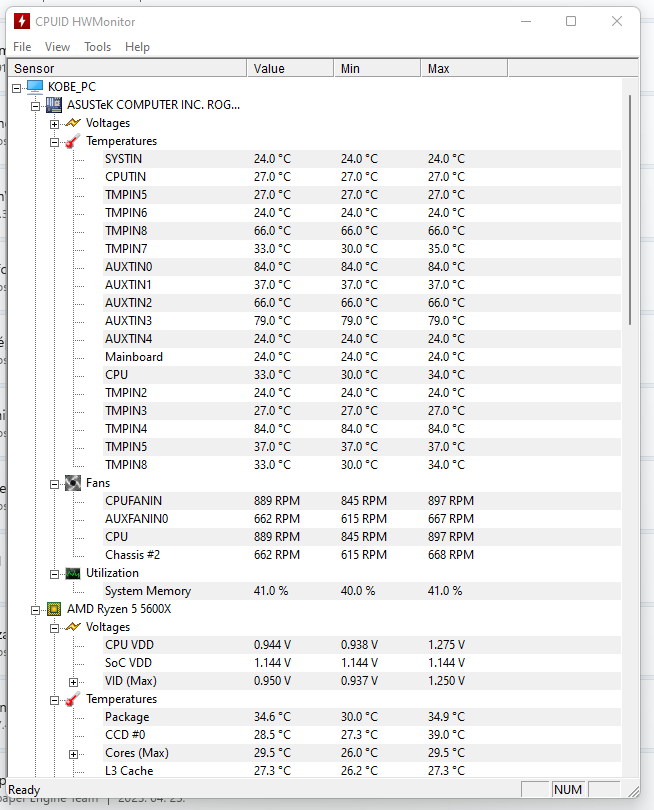Viewport: 654px width, 810px height.
Task: Open the View menu
Action: 57,47
